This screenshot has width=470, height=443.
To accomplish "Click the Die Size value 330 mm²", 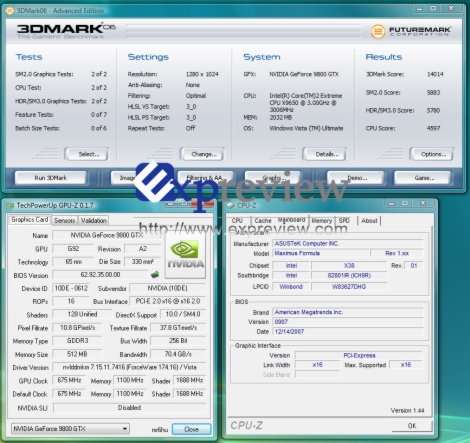I will click(x=142, y=262).
